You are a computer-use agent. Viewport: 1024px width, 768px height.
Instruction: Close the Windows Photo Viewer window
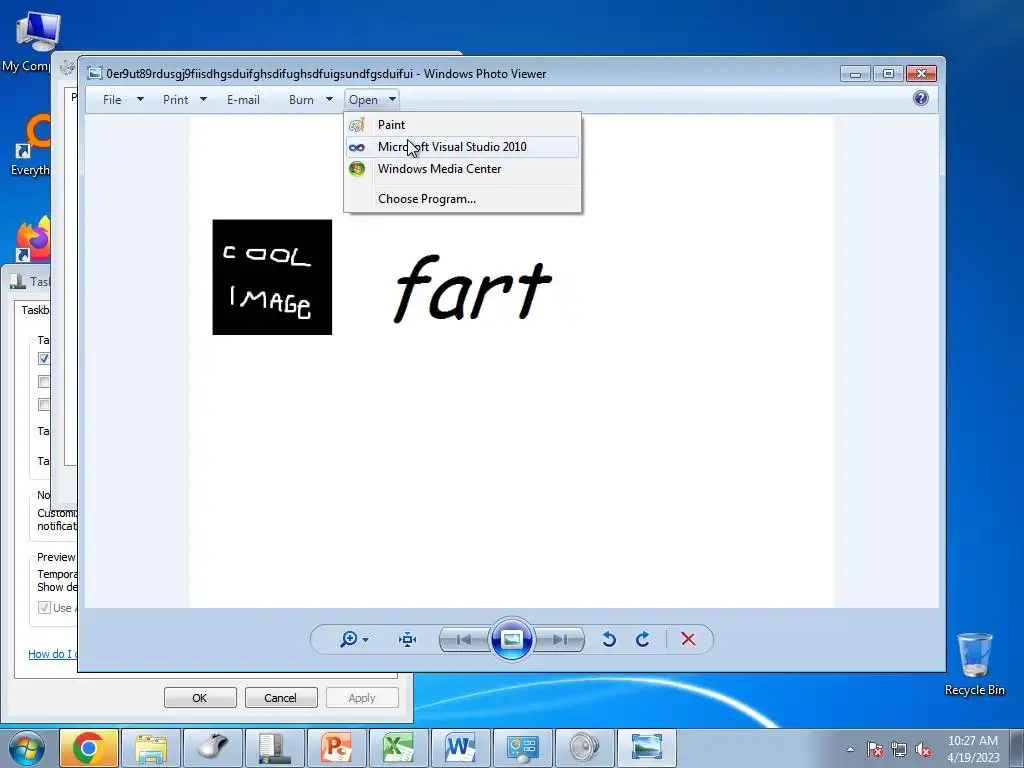tap(921, 73)
